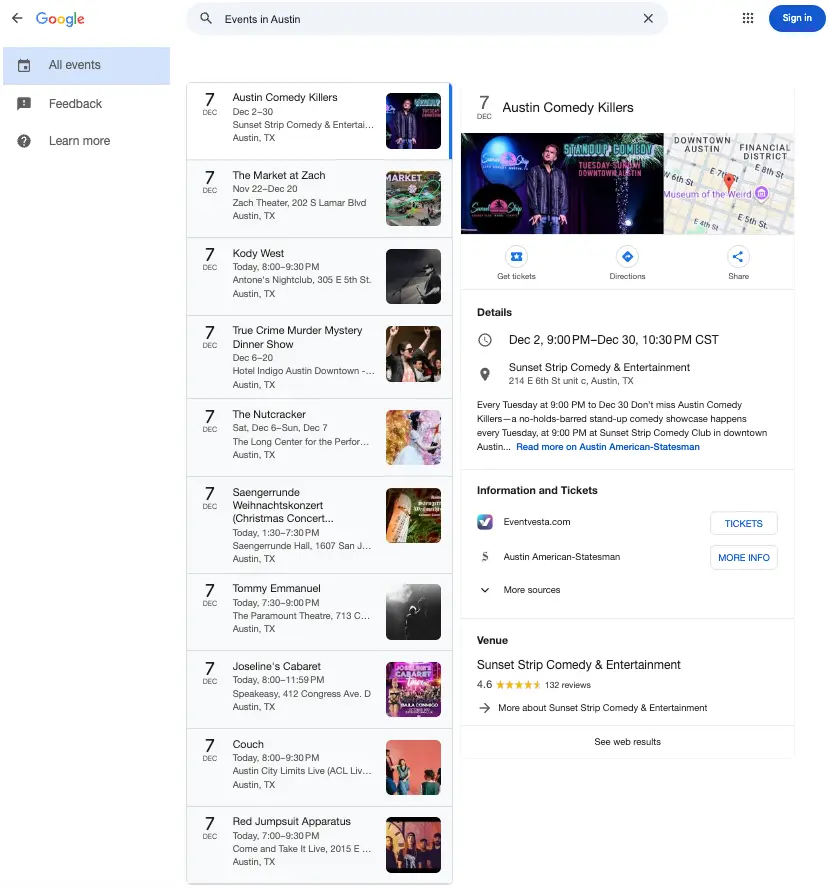Select Saengerrunde Weihnachtskonzert event
The width and height of the screenshot is (829, 889).
tap(319, 525)
